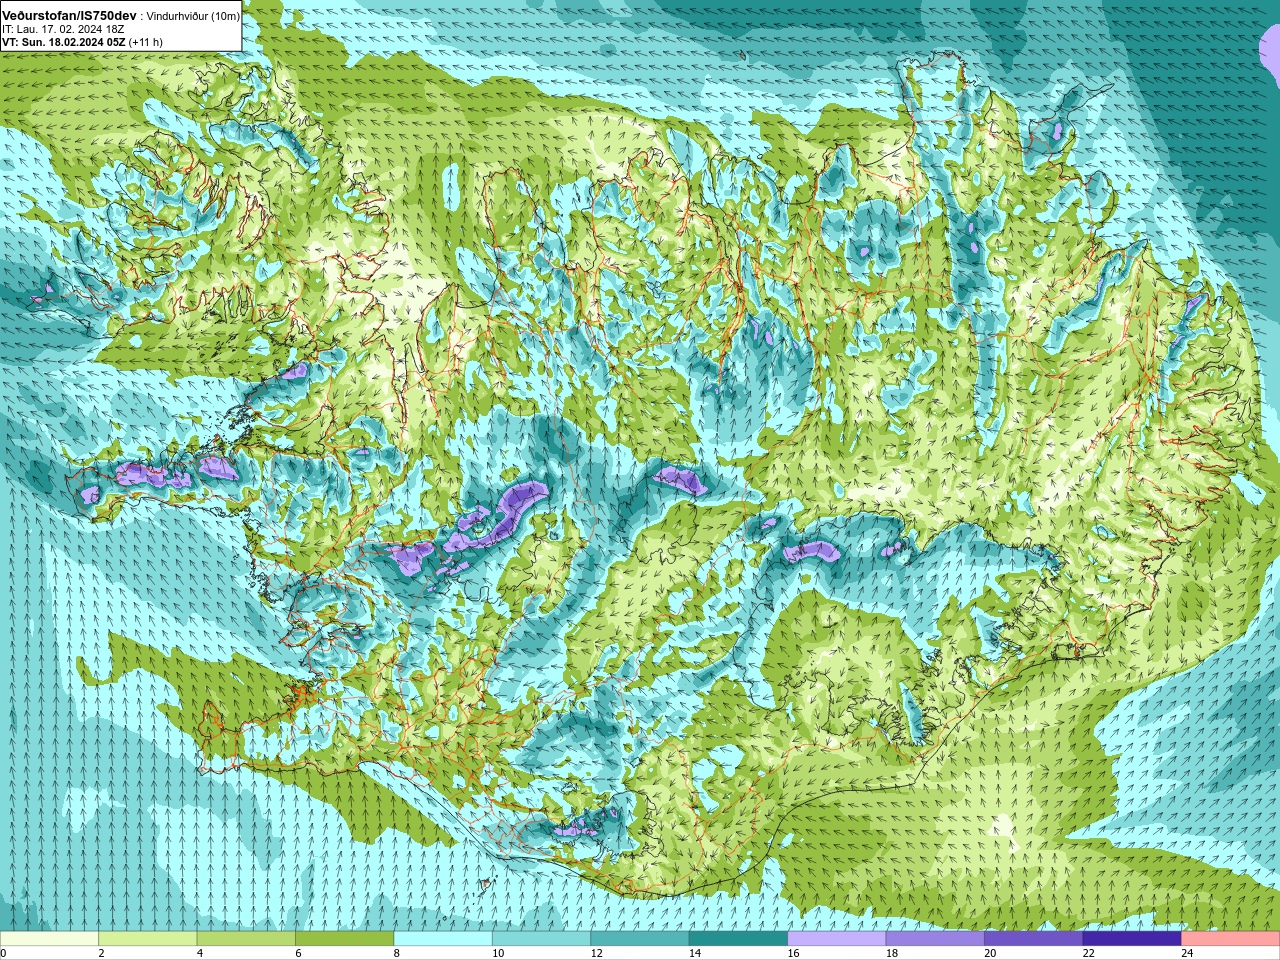The height and width of the screenshot is (960, 1280).
Task: Click the pale cyan 8–10 legend swatch
Action: tap(443, 939)
